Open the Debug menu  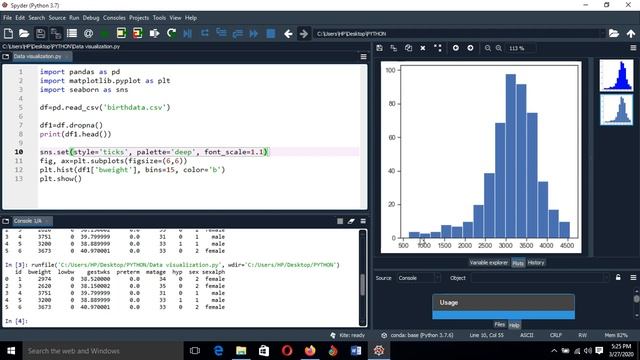click(91, 18)
